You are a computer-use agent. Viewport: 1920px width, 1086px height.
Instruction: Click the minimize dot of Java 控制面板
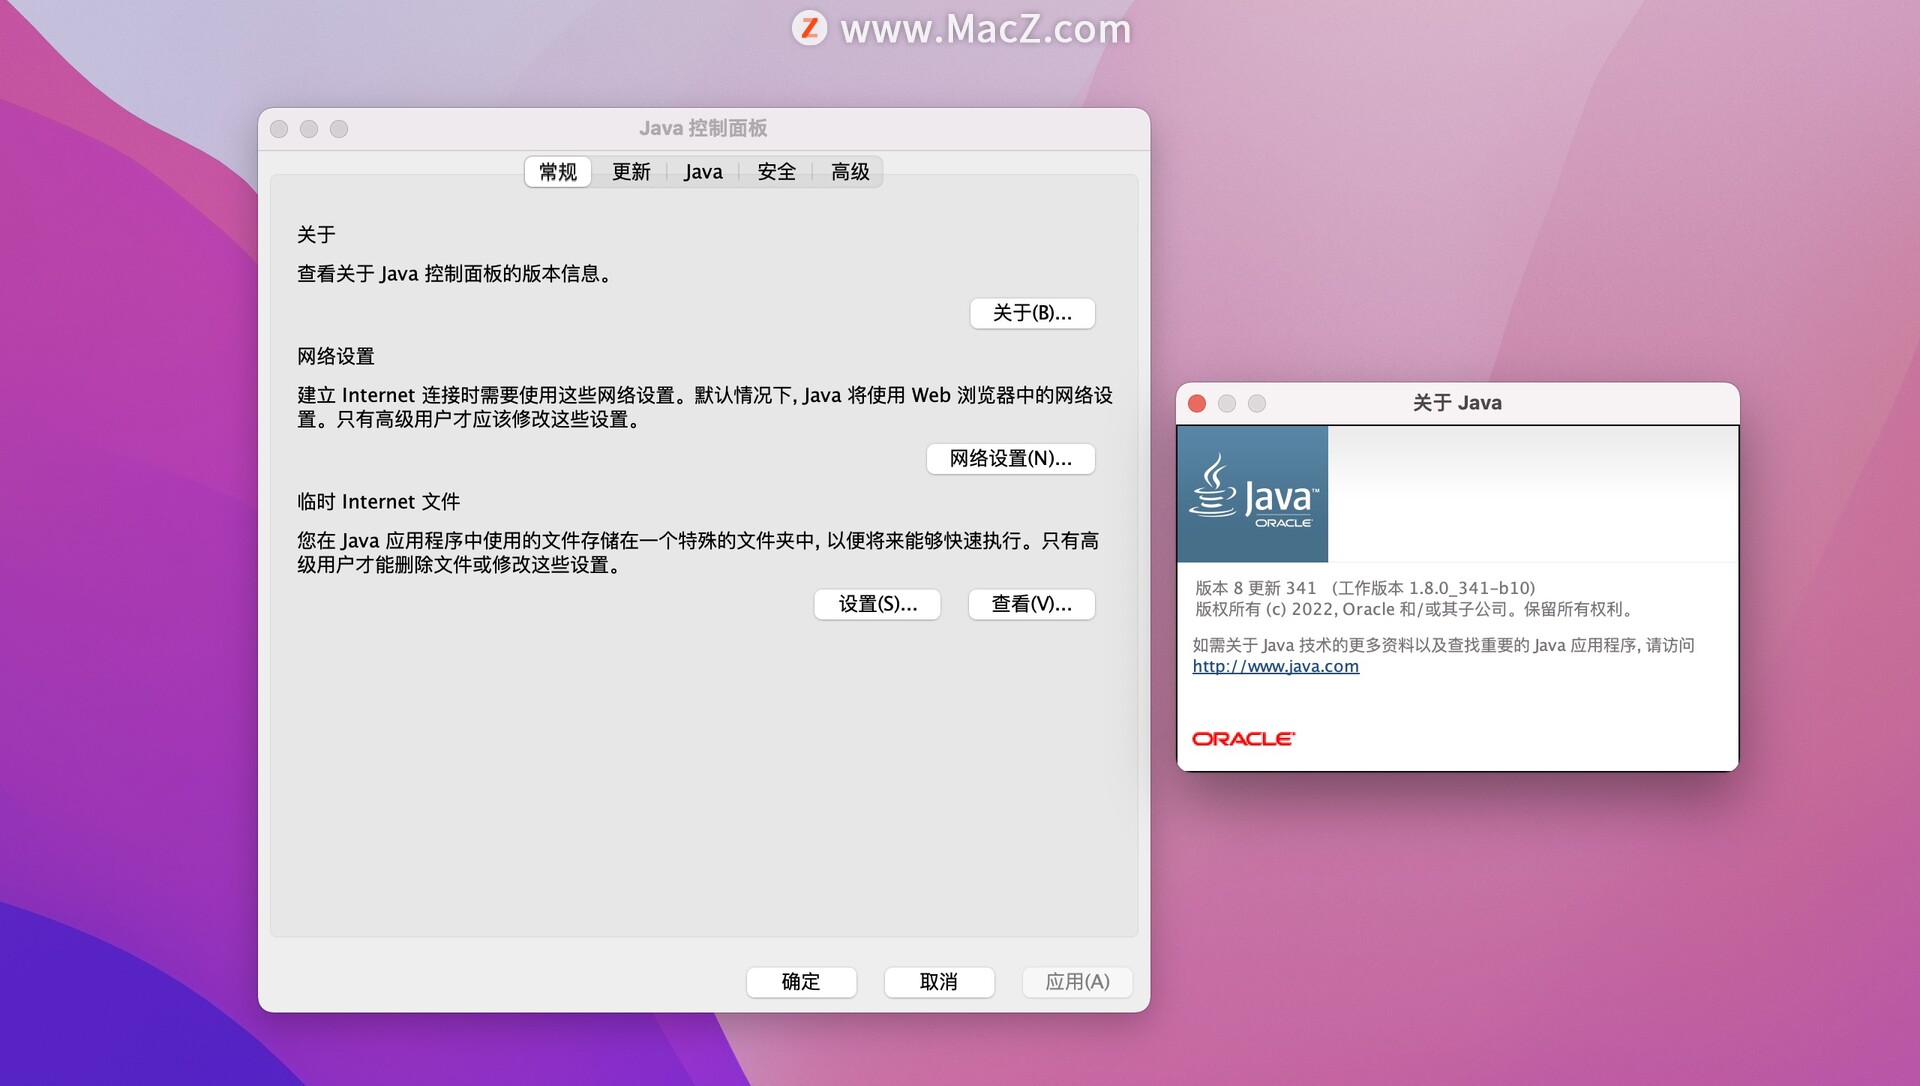coord(309,129)
